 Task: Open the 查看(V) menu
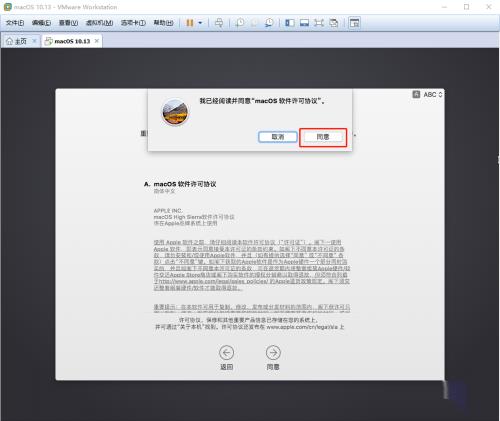click(x=68, y=23)
